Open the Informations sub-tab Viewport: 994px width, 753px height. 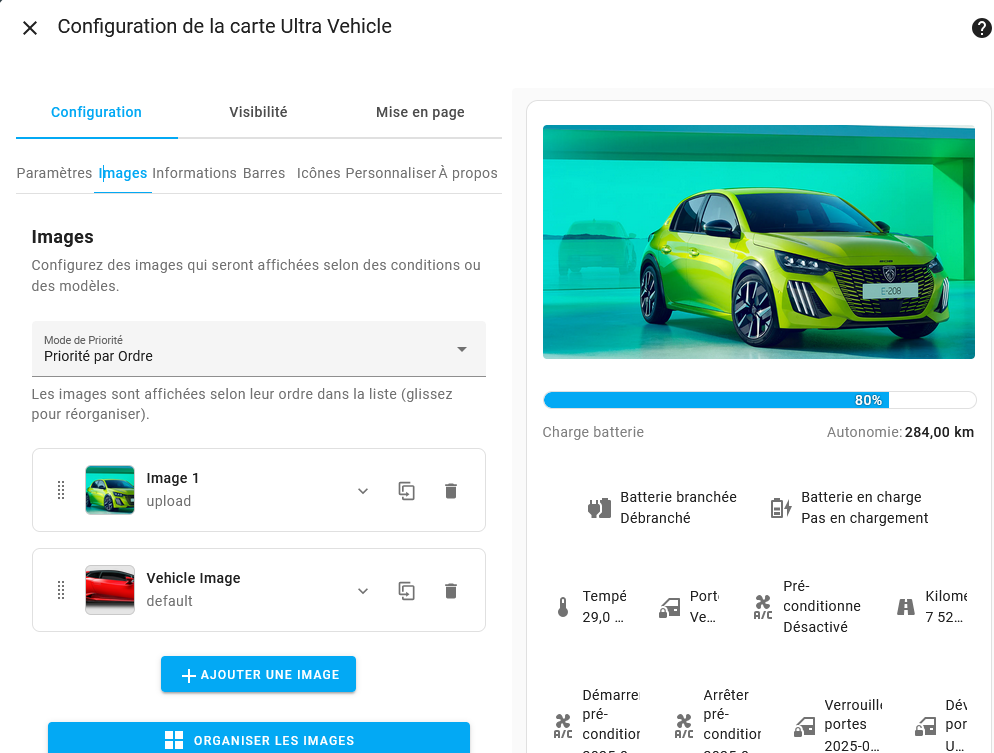pos(195,173)
